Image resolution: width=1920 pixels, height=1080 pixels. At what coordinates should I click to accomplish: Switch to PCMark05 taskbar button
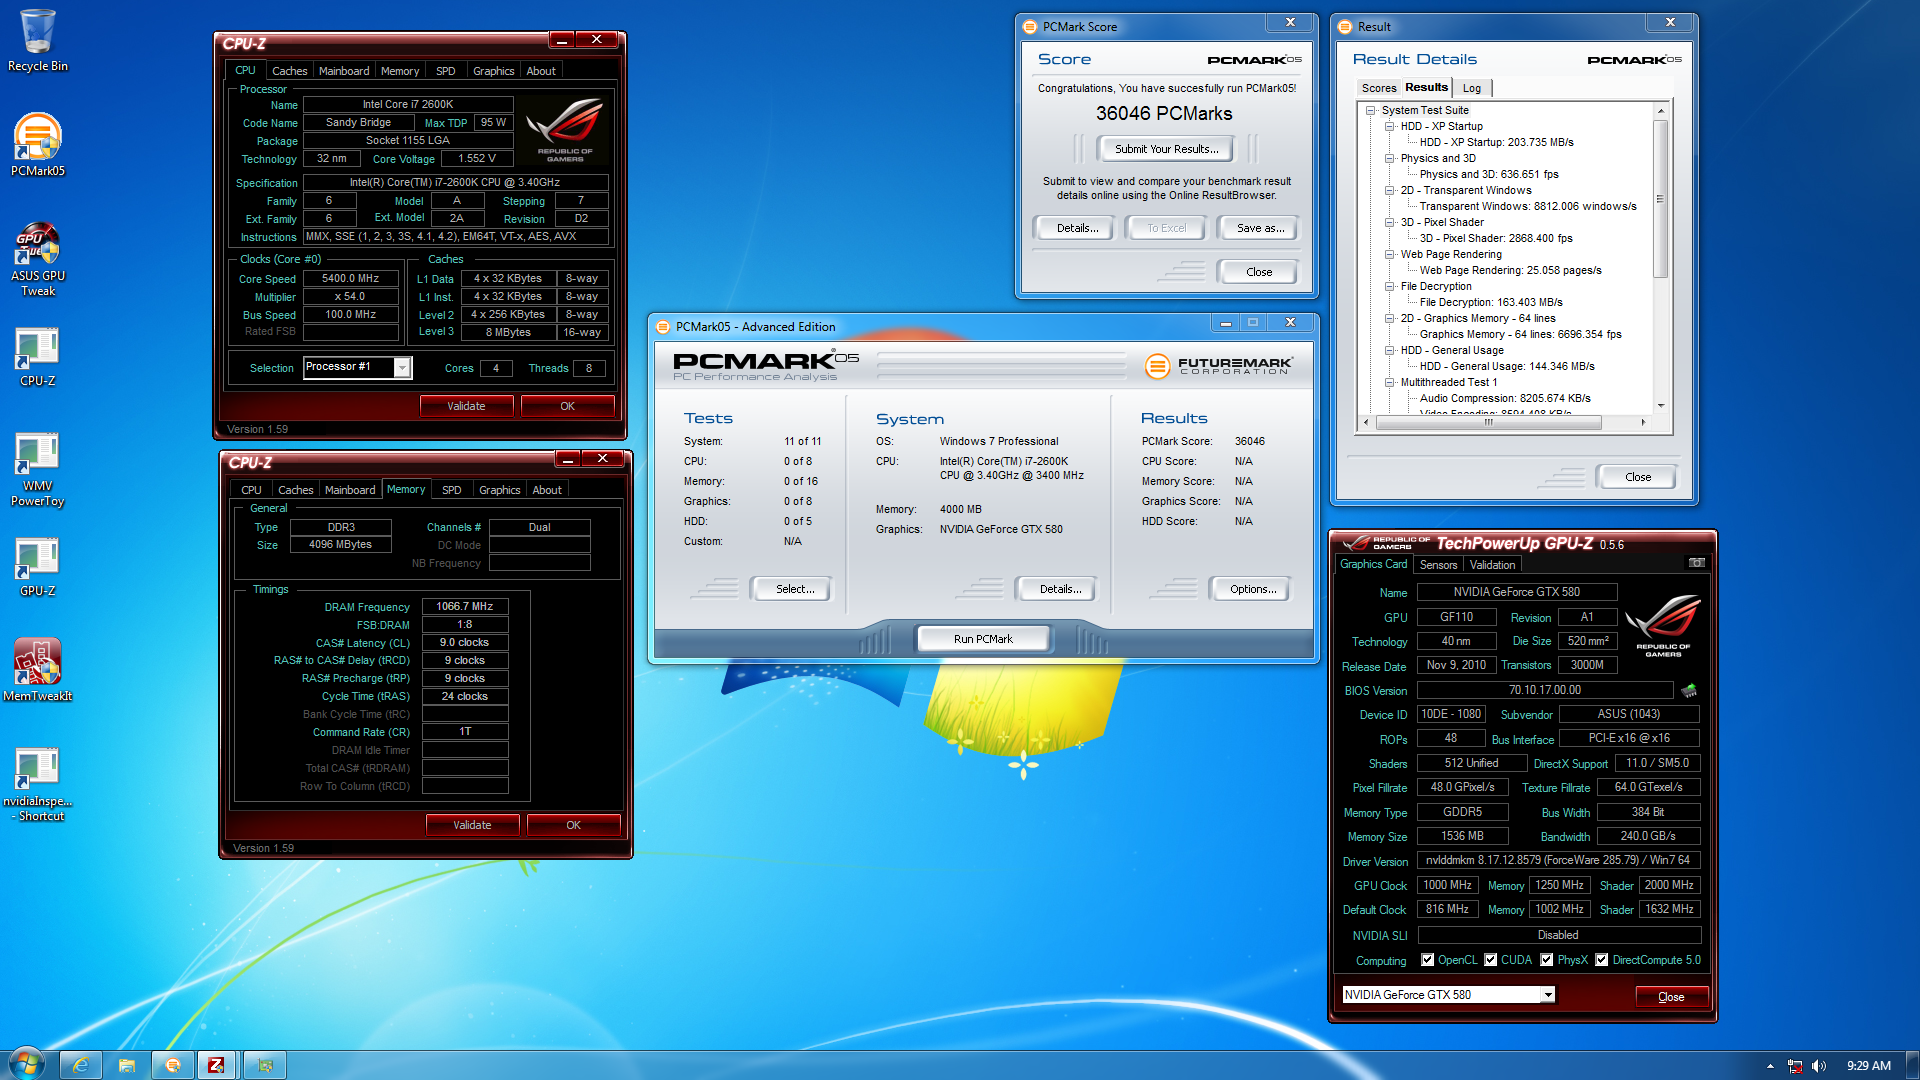coord(173,1065)
